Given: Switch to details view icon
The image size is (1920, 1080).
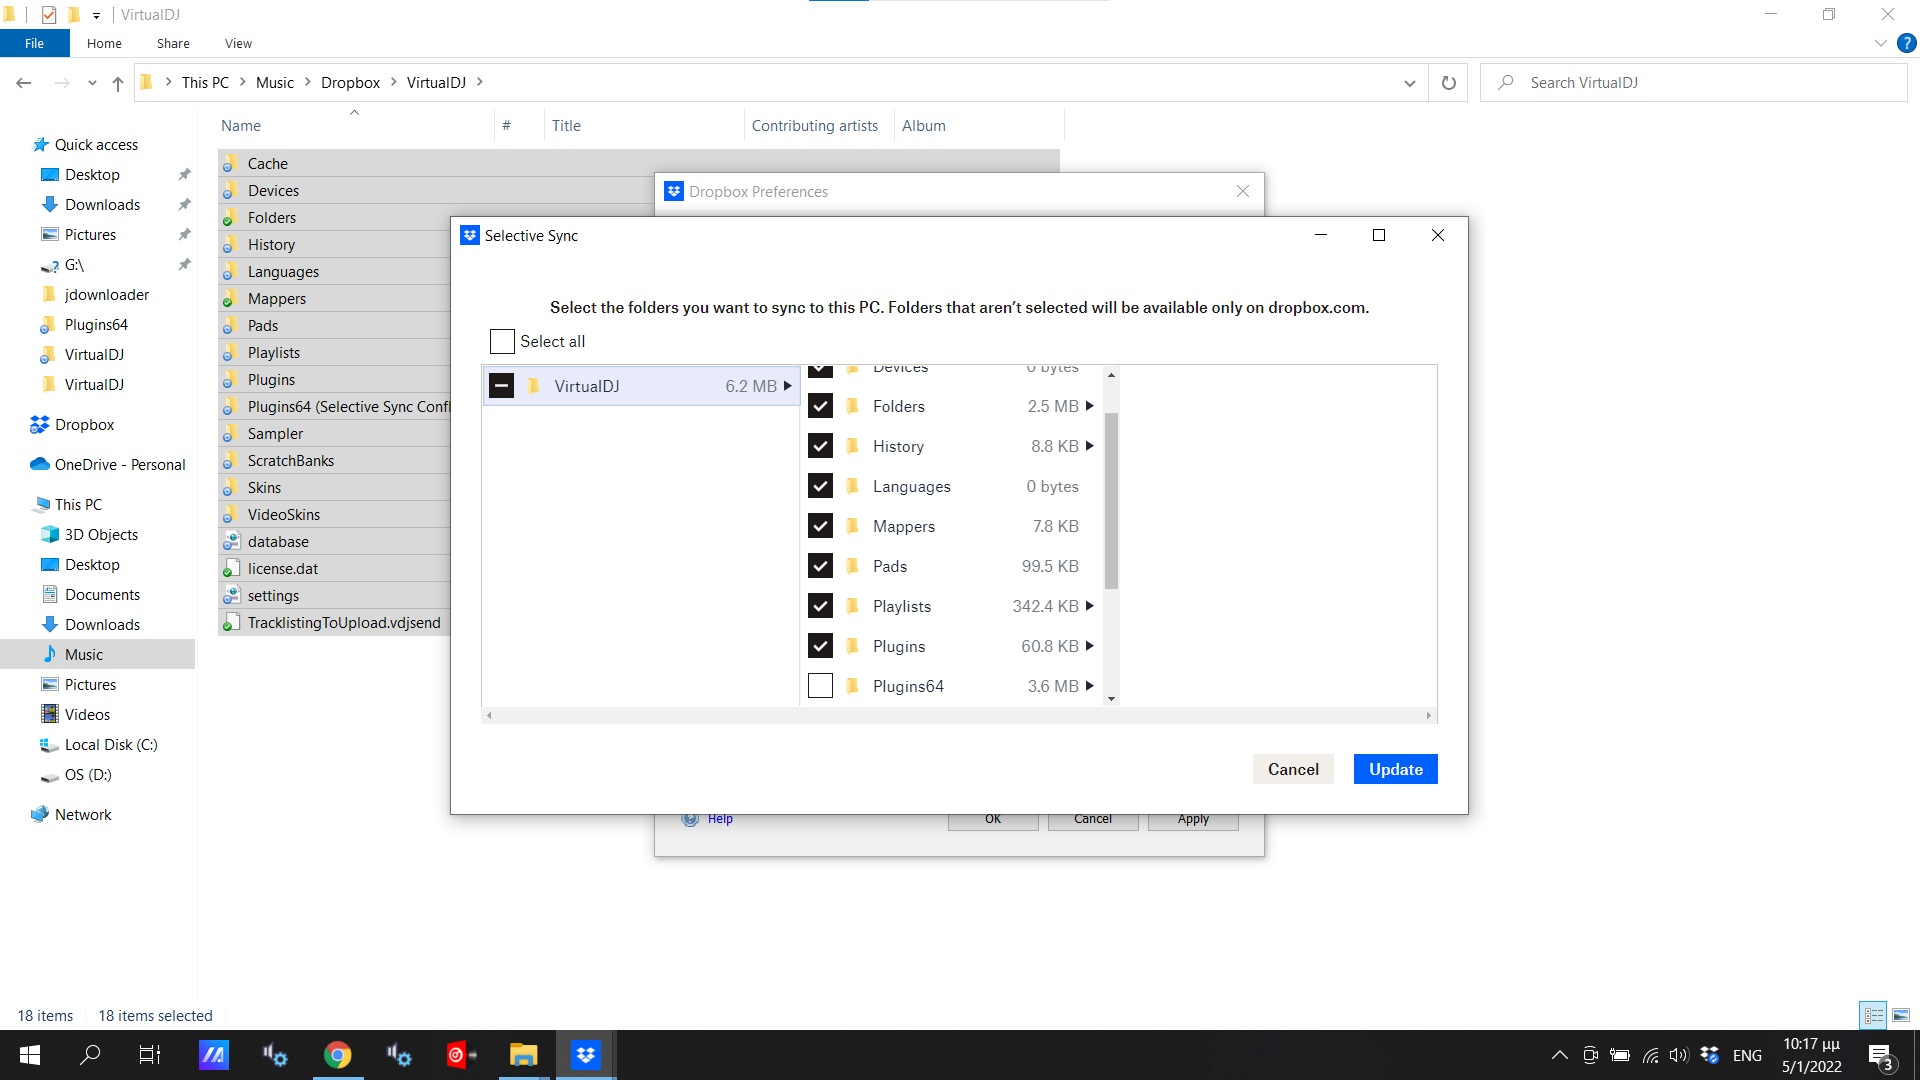Looking at the screenshot, I should (1874, 1015).
